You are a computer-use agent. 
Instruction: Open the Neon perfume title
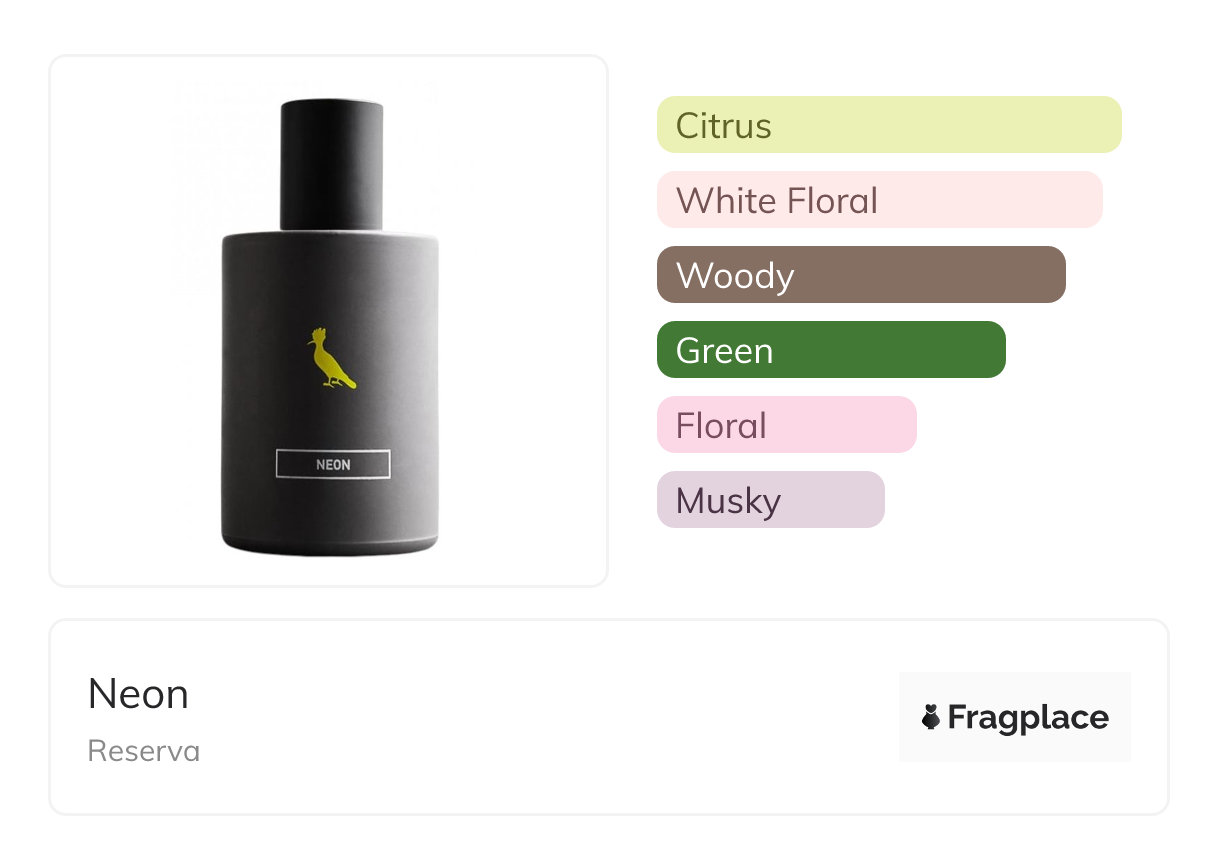tap(138, 694)
